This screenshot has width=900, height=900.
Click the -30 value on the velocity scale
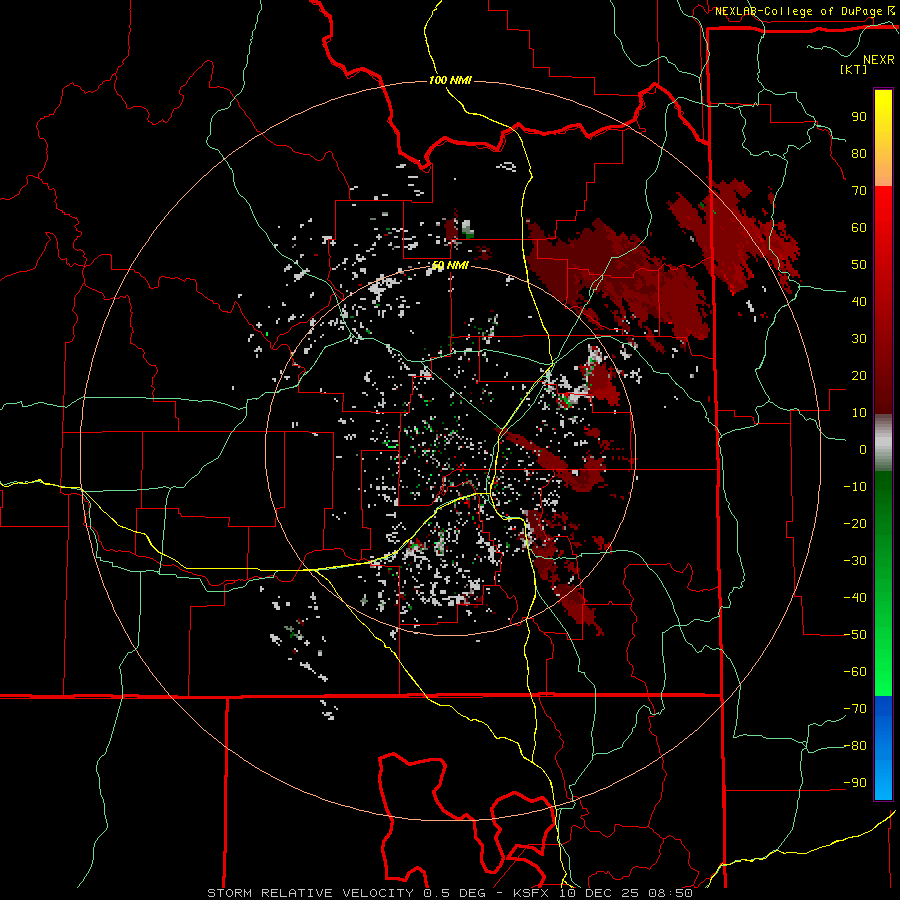click(855, 561)
